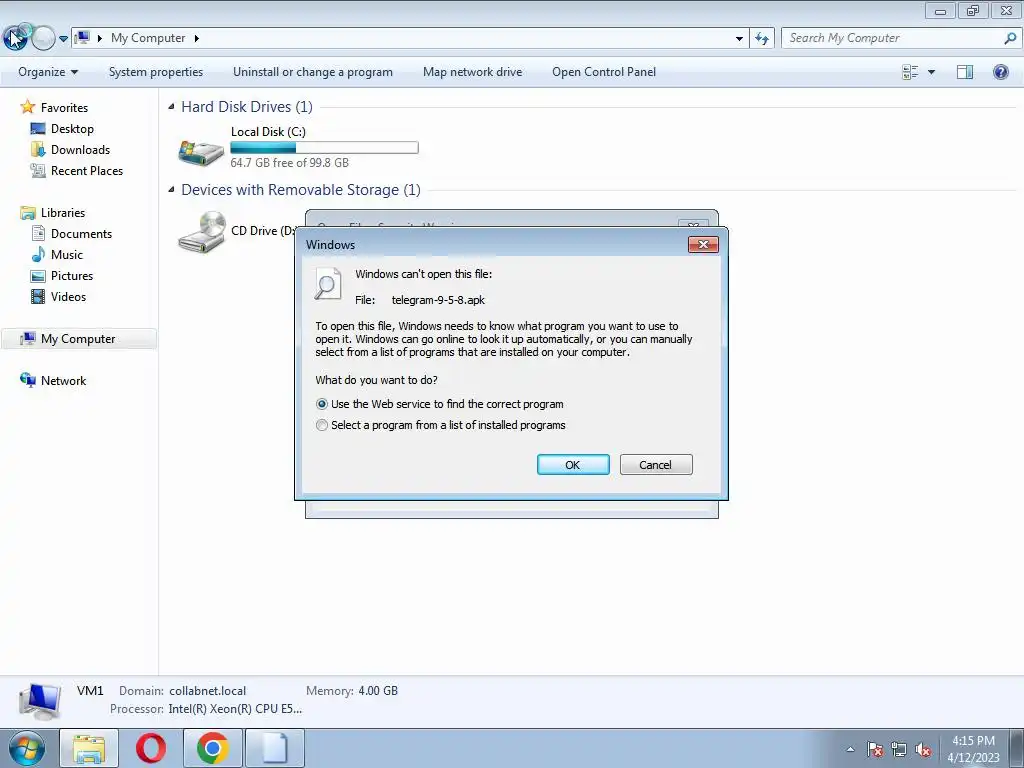Click the Local Disk (C:) drive icon
1024x768 pixels.
pyautogui.click(x=201, y=152)
